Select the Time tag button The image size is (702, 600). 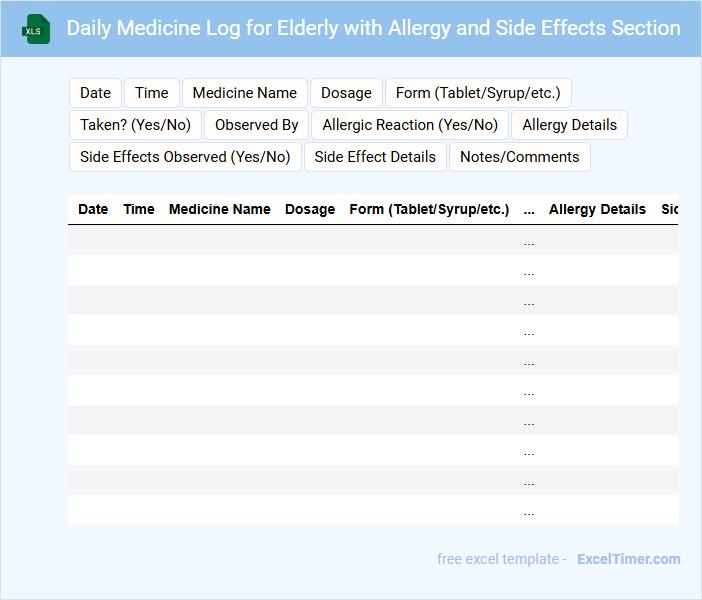click(152, 93)
